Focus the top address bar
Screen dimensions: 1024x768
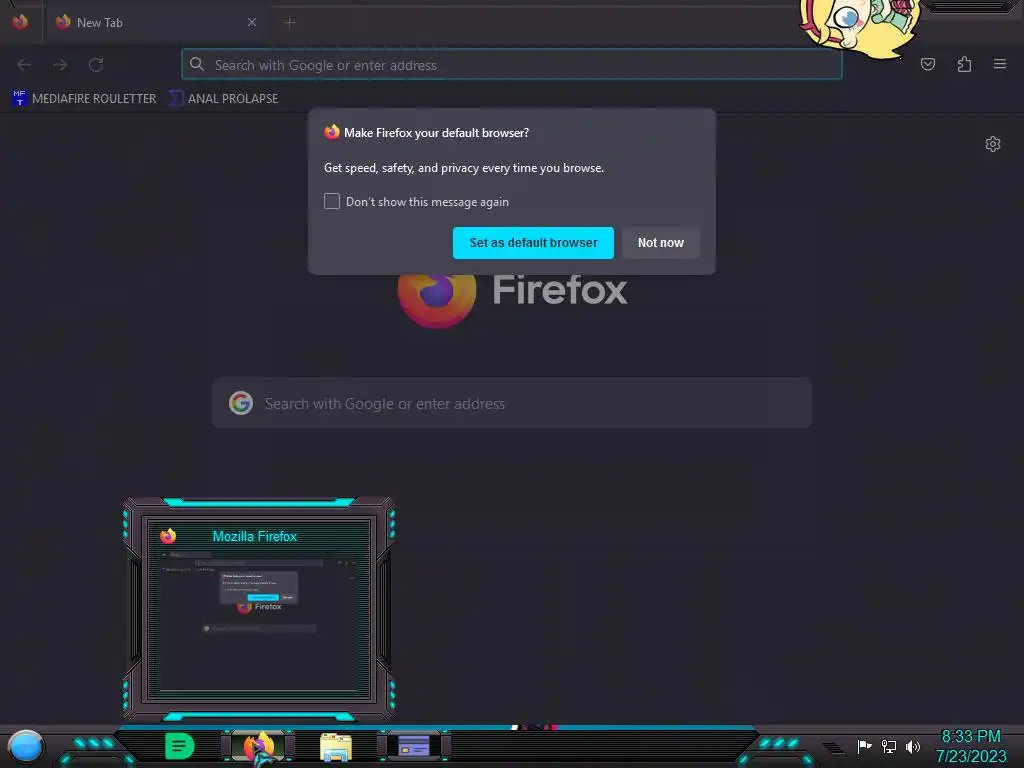click(511, 65)
